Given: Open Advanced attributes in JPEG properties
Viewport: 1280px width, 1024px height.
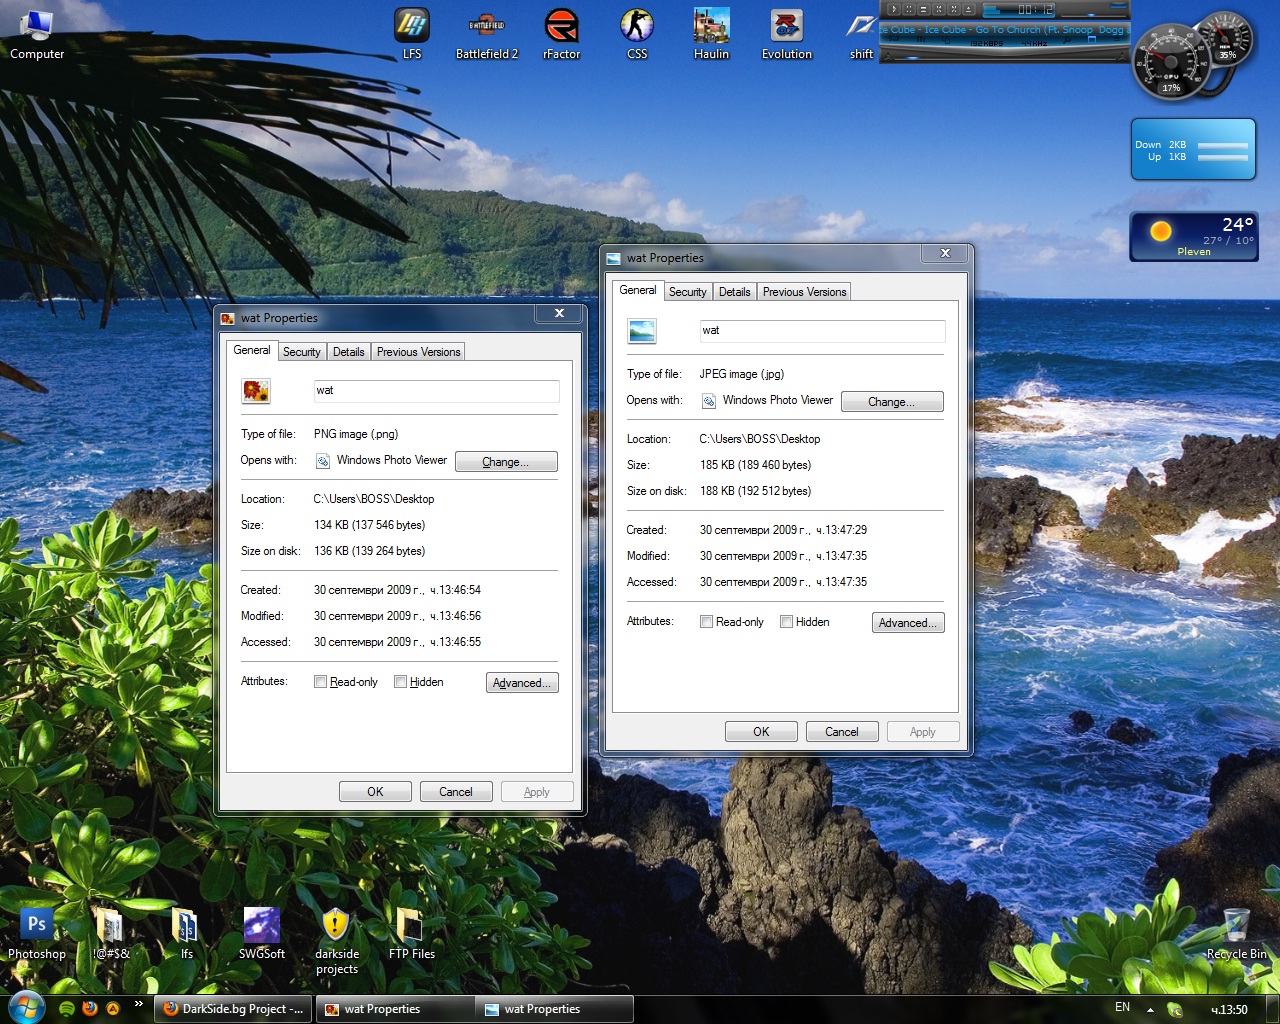Looking at the screenshot, I should [908, 623].
